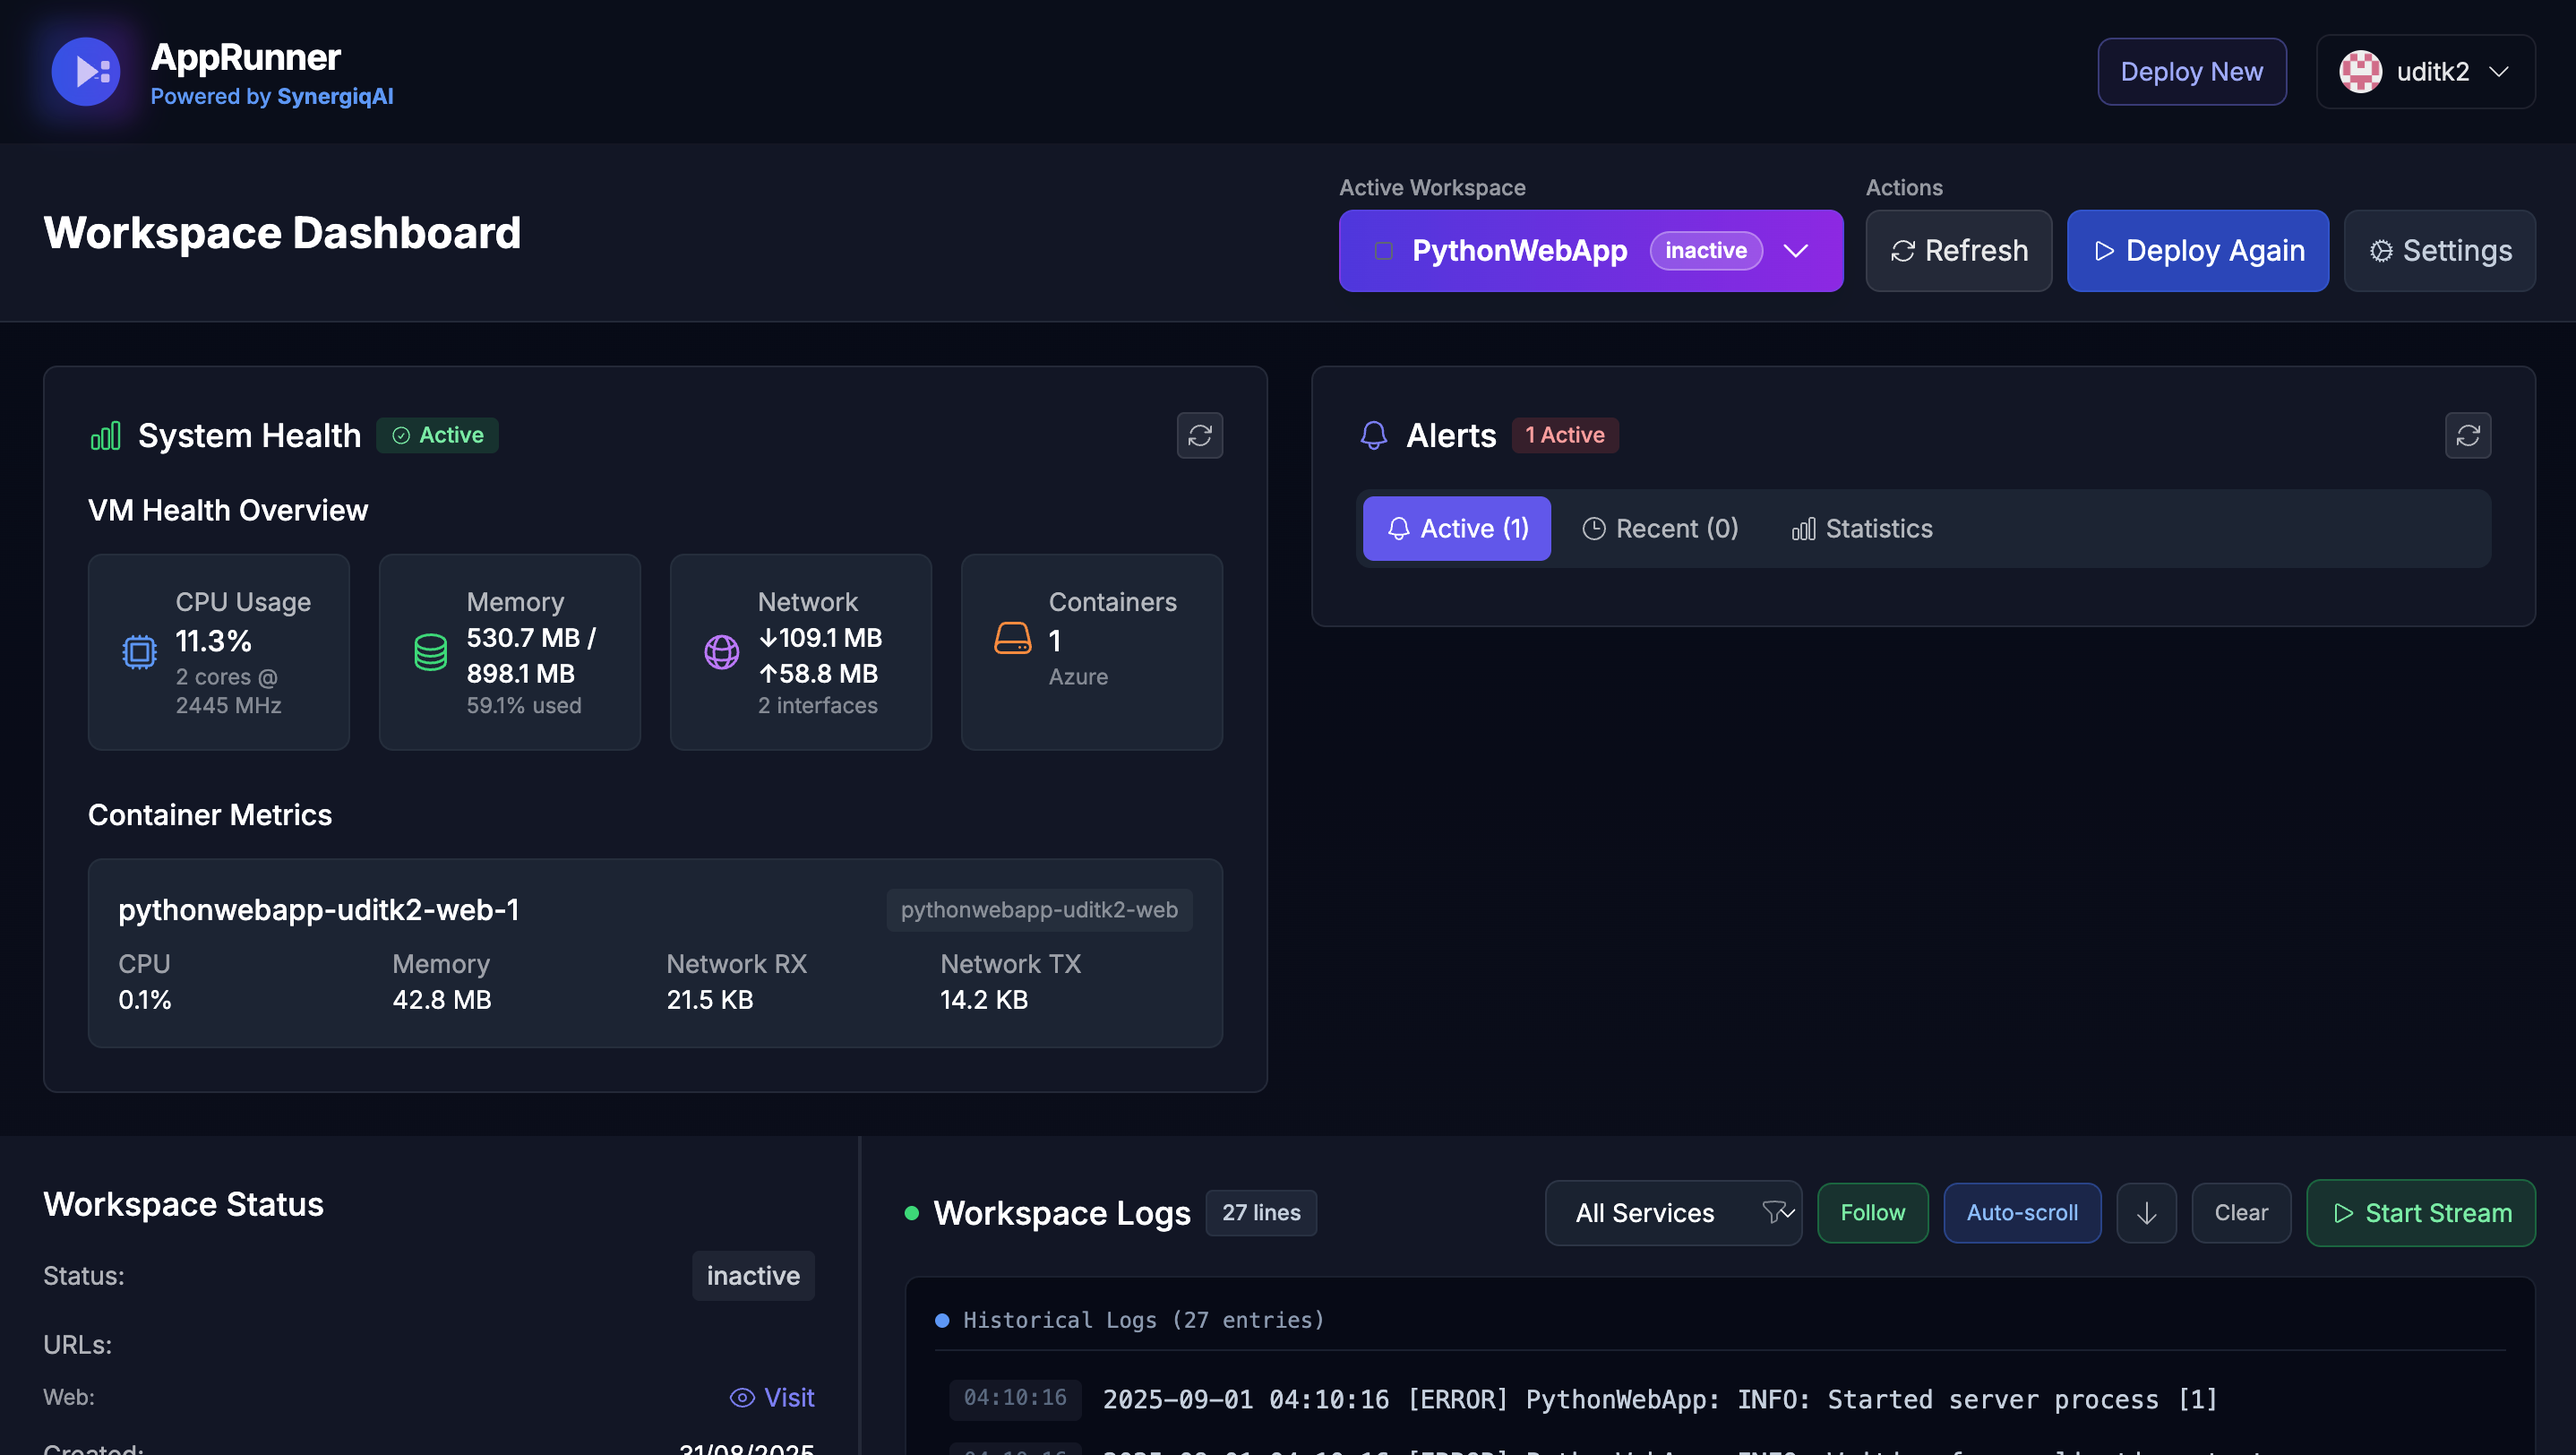This screenshot has width=2576, height=1455.
Task: Click the CPU Usage chip icon
Action: pyautogui.click(x=139, y=652)
